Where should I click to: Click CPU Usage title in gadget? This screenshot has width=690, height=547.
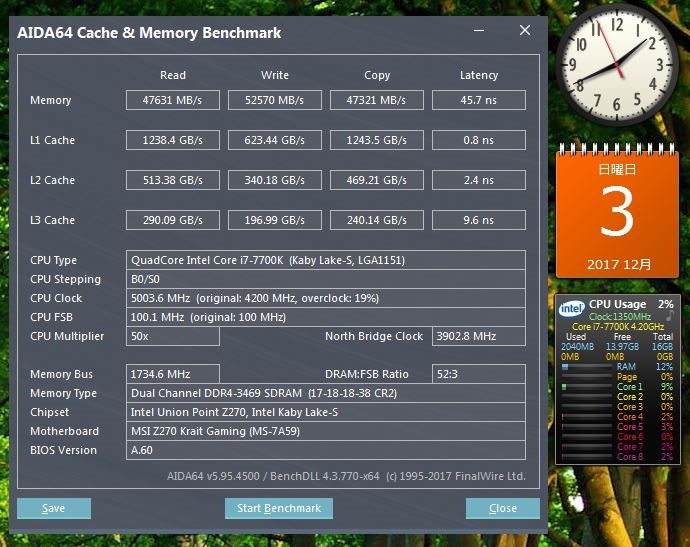(x=617, y=305)
